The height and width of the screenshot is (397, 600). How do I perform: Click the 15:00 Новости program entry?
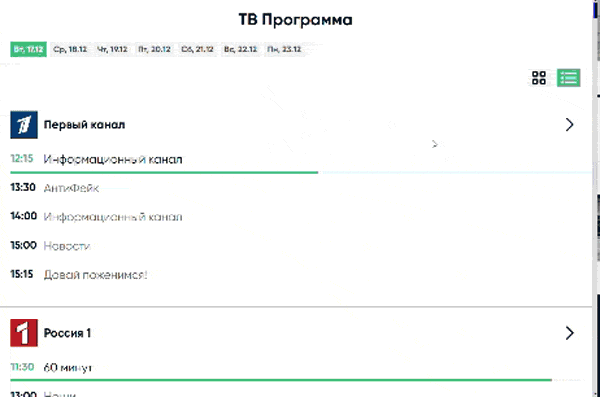[x=50, y=245]
